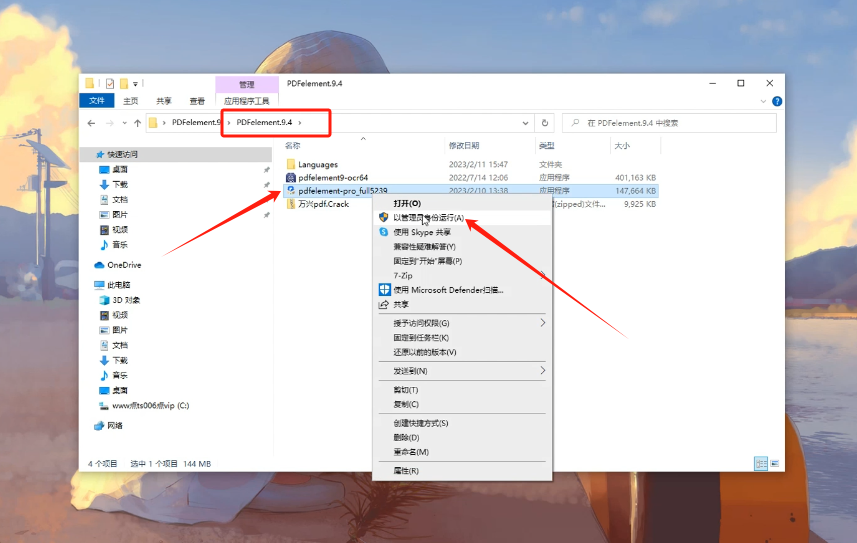
Task: Switch to details view layout
Action: pos(761,464)
